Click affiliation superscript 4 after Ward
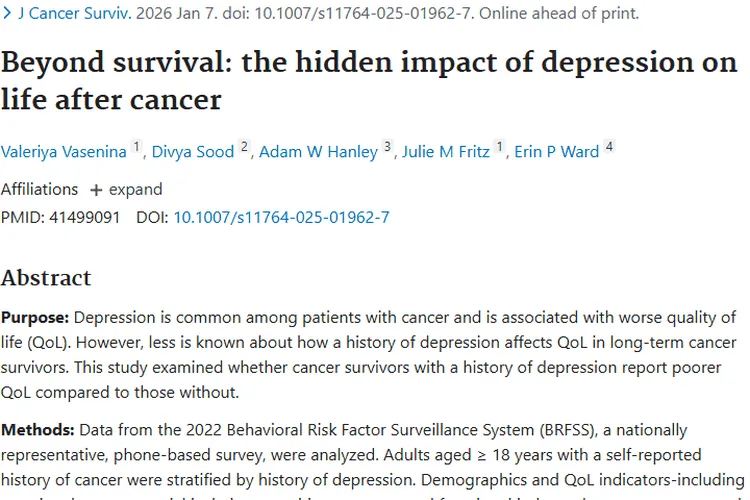This screenshot has width=750, height=500. click(x=609, y=148)
